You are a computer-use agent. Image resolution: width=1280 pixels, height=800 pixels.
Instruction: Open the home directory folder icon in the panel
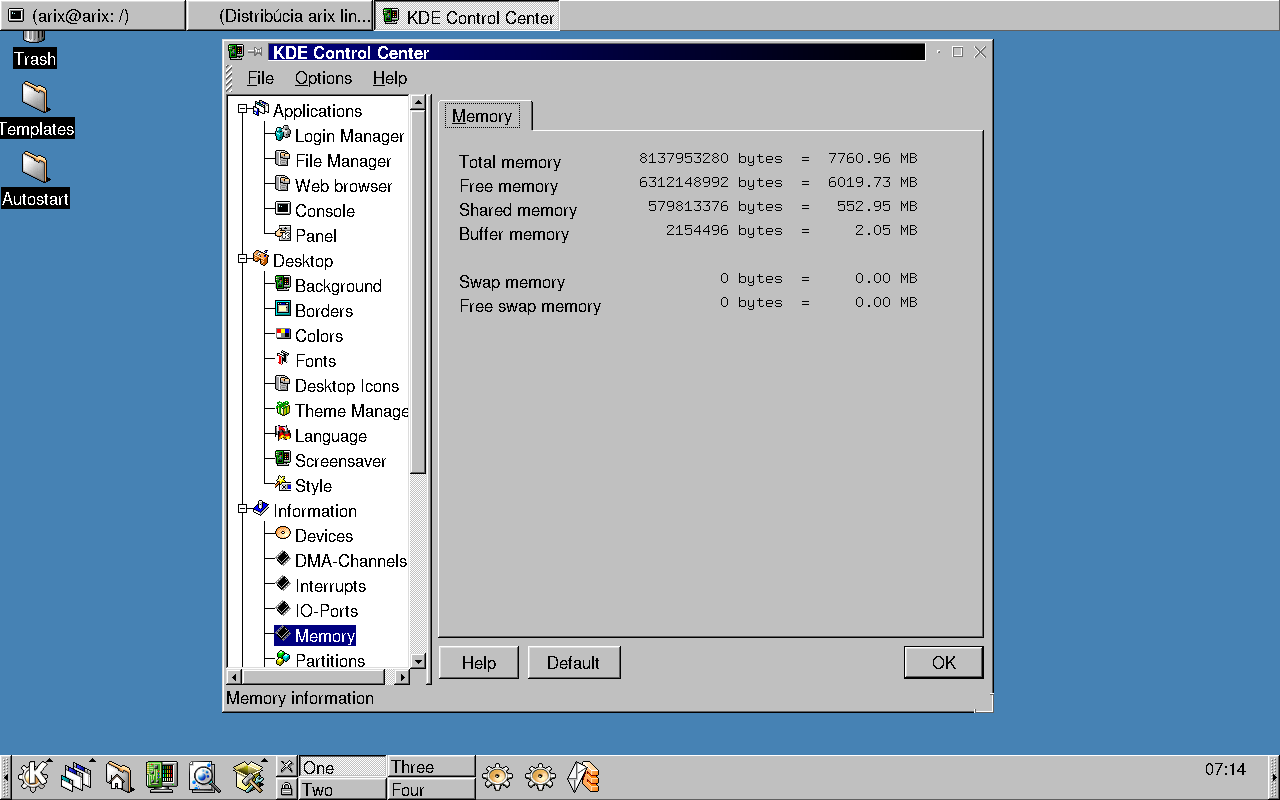tap(119, 776)
